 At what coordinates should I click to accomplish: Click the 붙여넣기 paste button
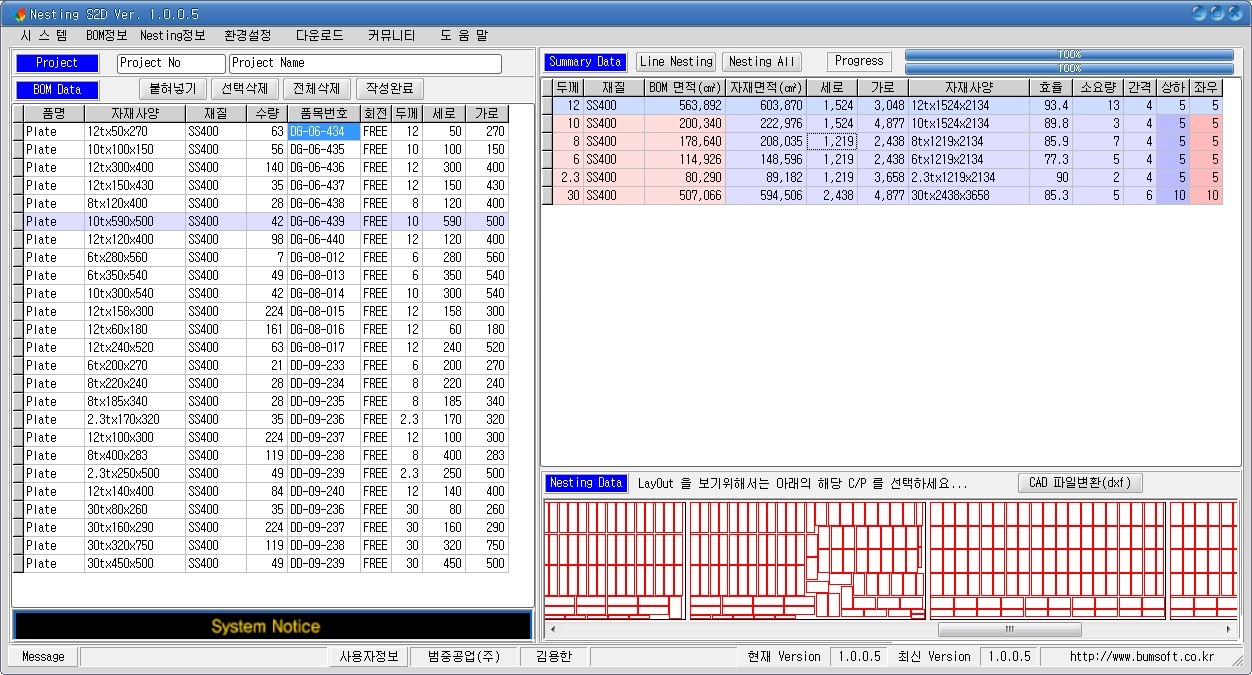(x=173, y=89)
